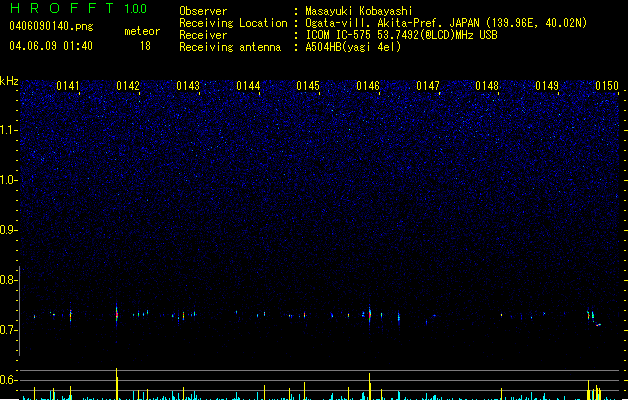Click the tallest yellow level bar under 0142
629x400 pixels.
117,384
